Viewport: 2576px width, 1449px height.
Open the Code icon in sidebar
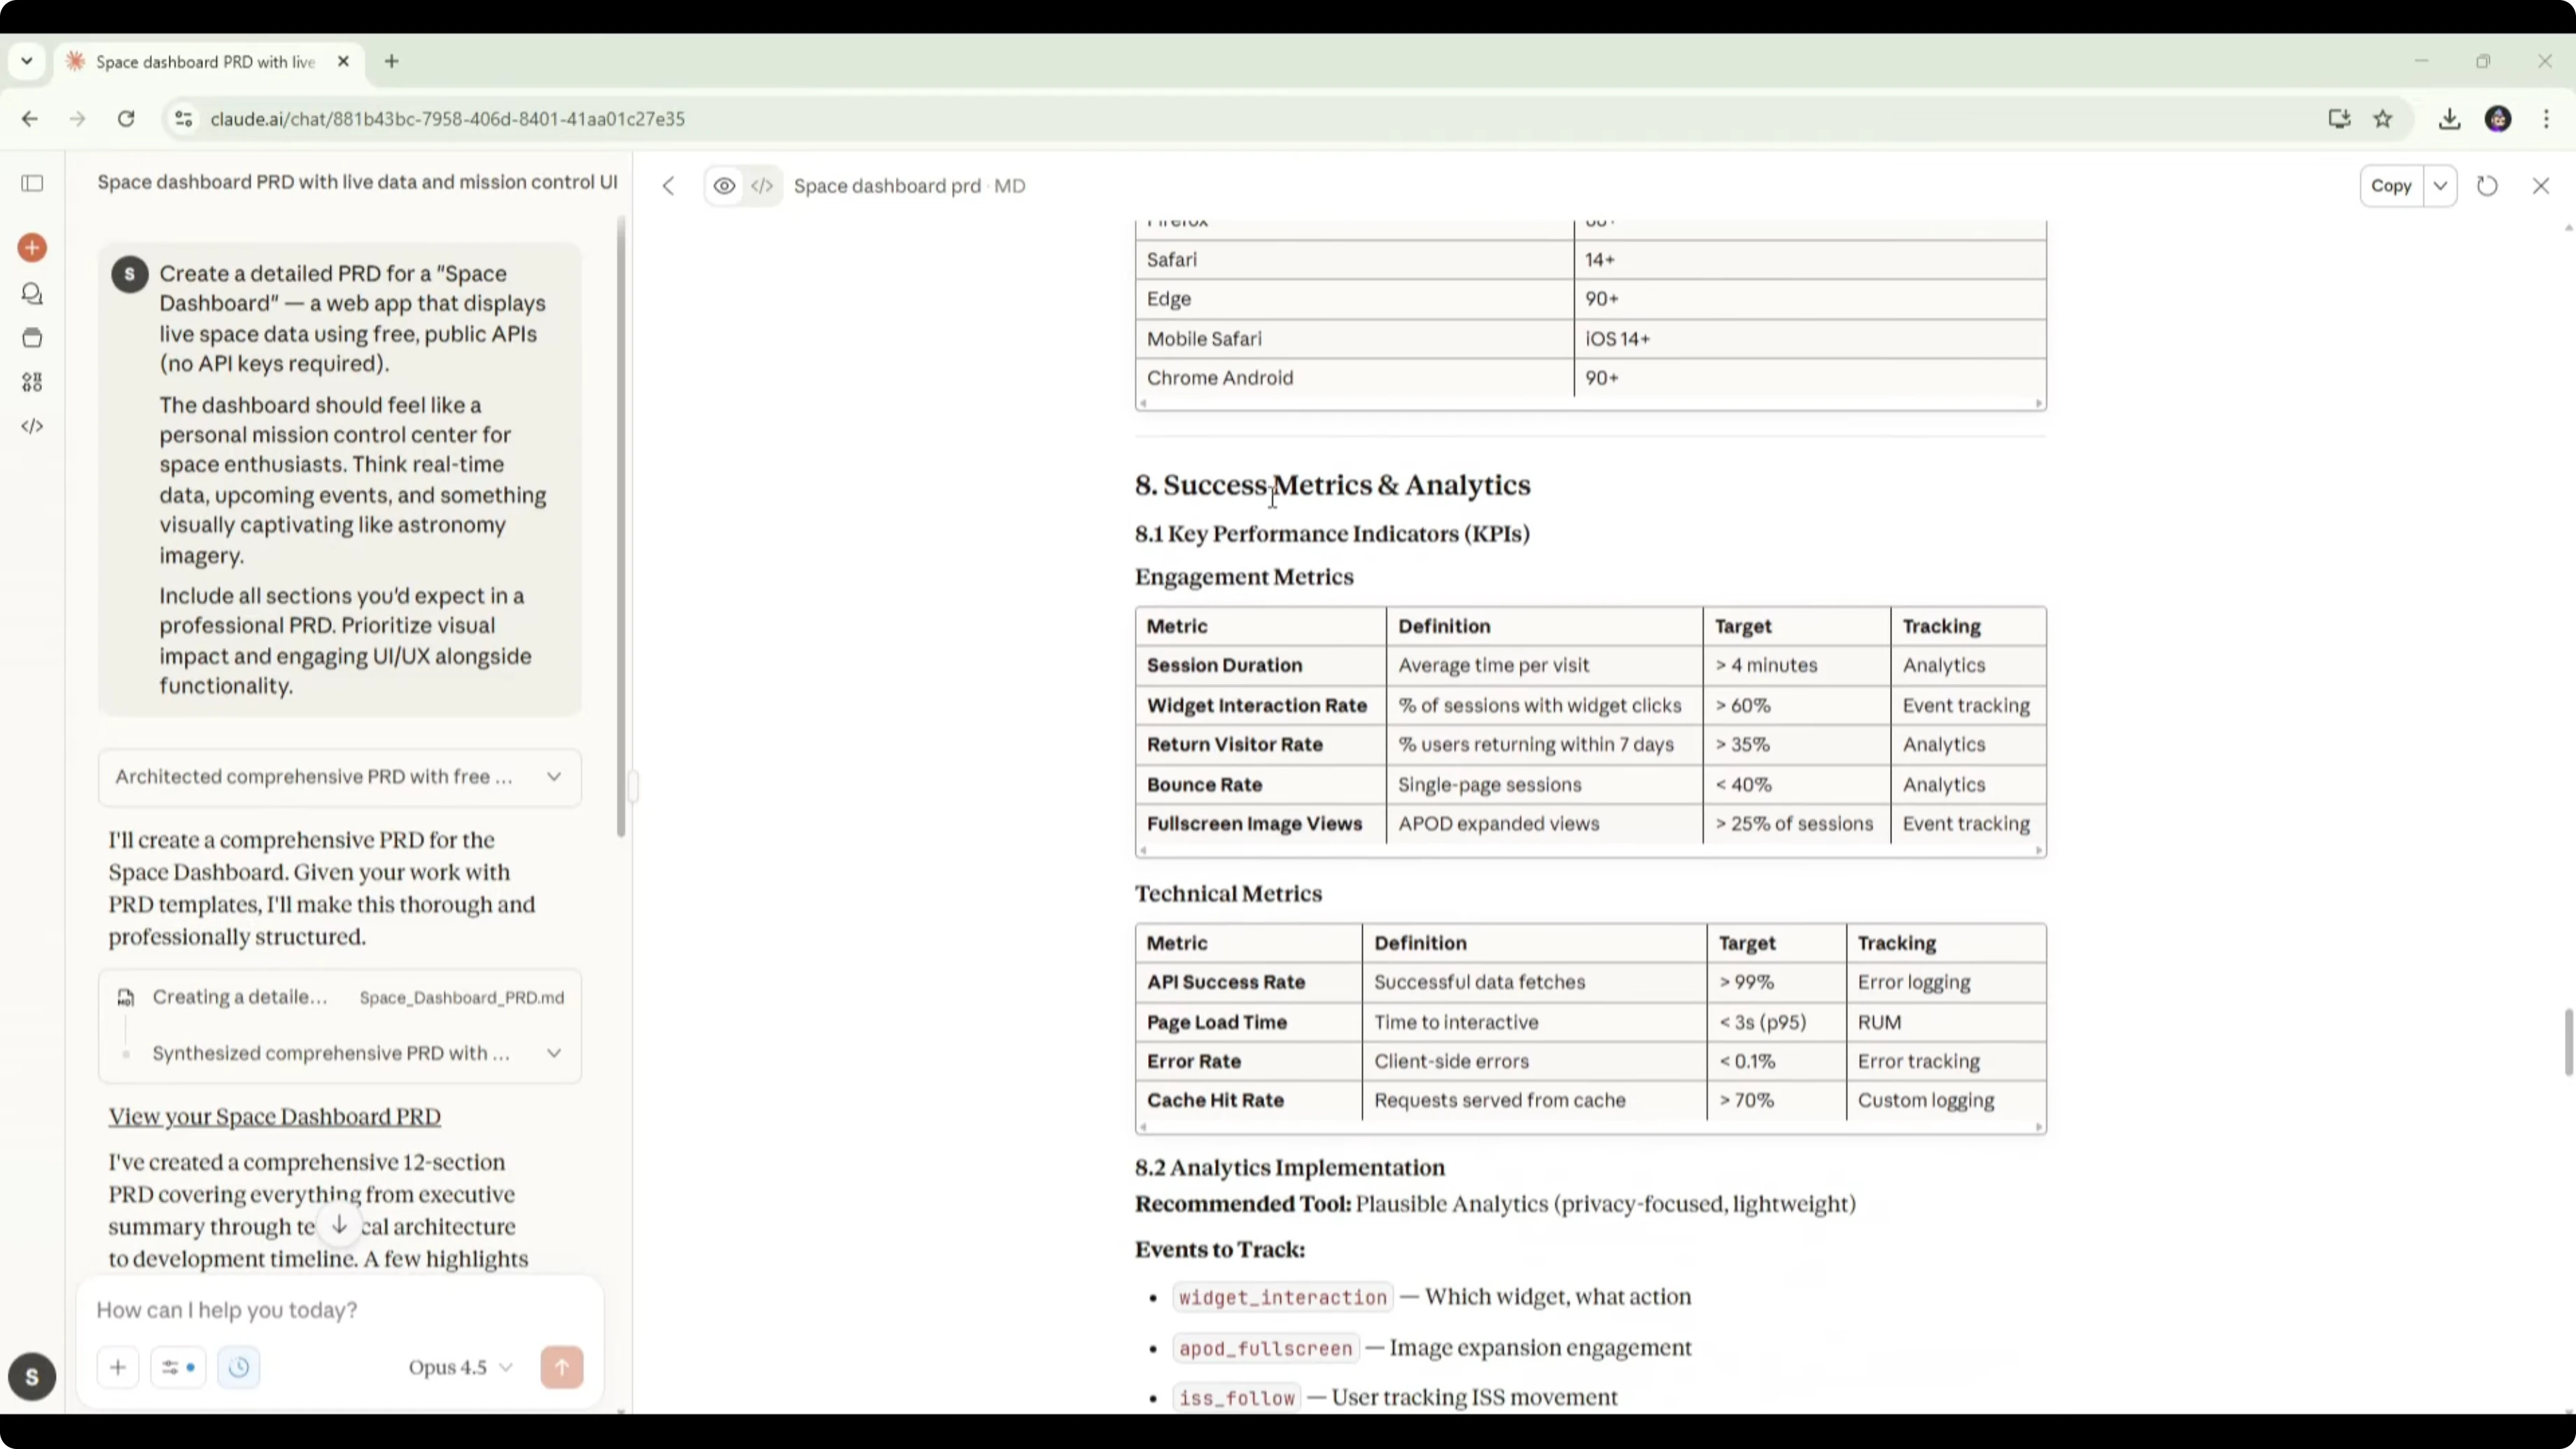(32, 426)
